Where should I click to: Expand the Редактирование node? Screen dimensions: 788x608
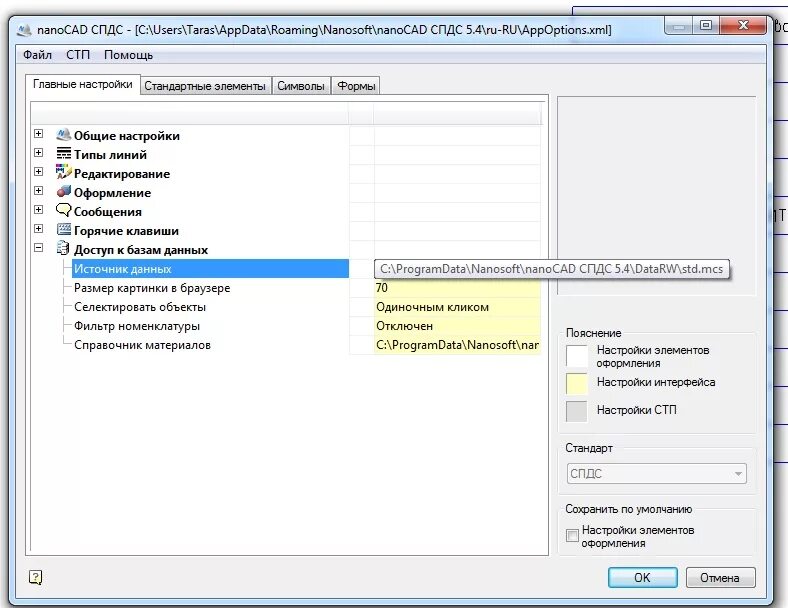pos(39,172)
